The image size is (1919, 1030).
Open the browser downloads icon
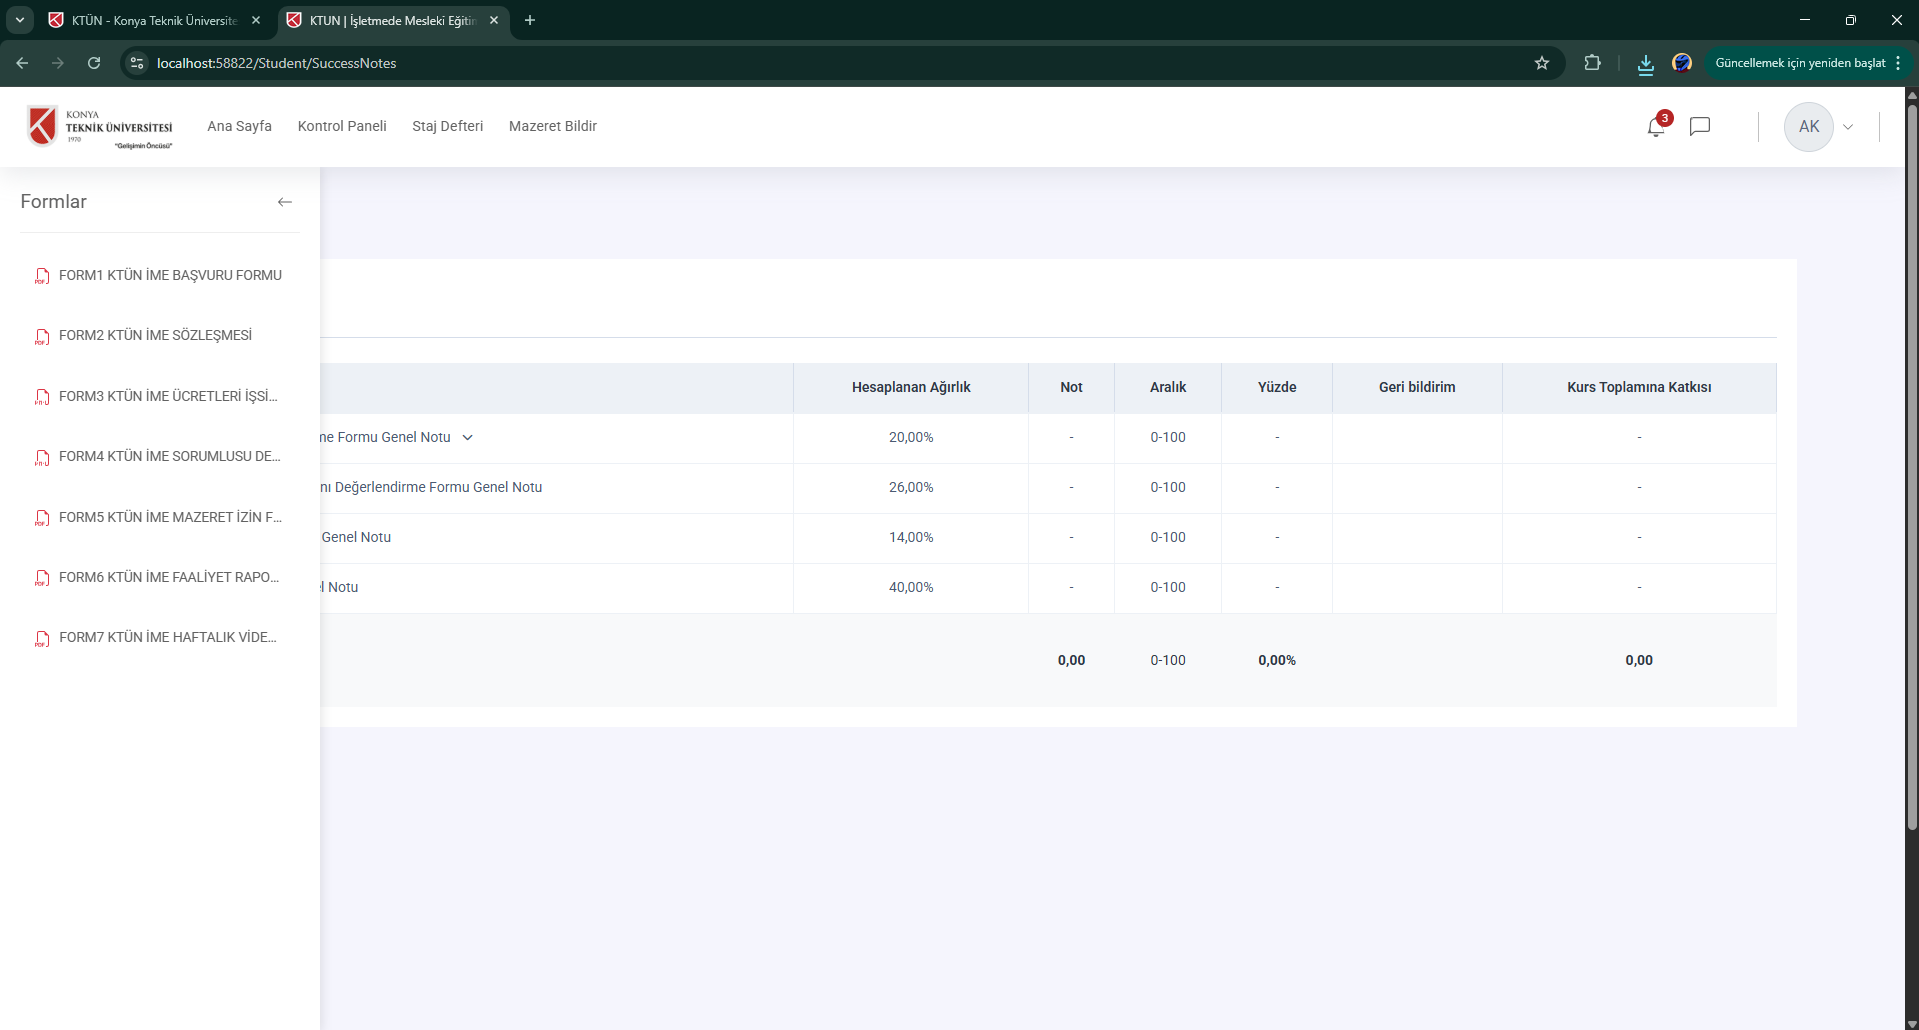coord(1645,64)
